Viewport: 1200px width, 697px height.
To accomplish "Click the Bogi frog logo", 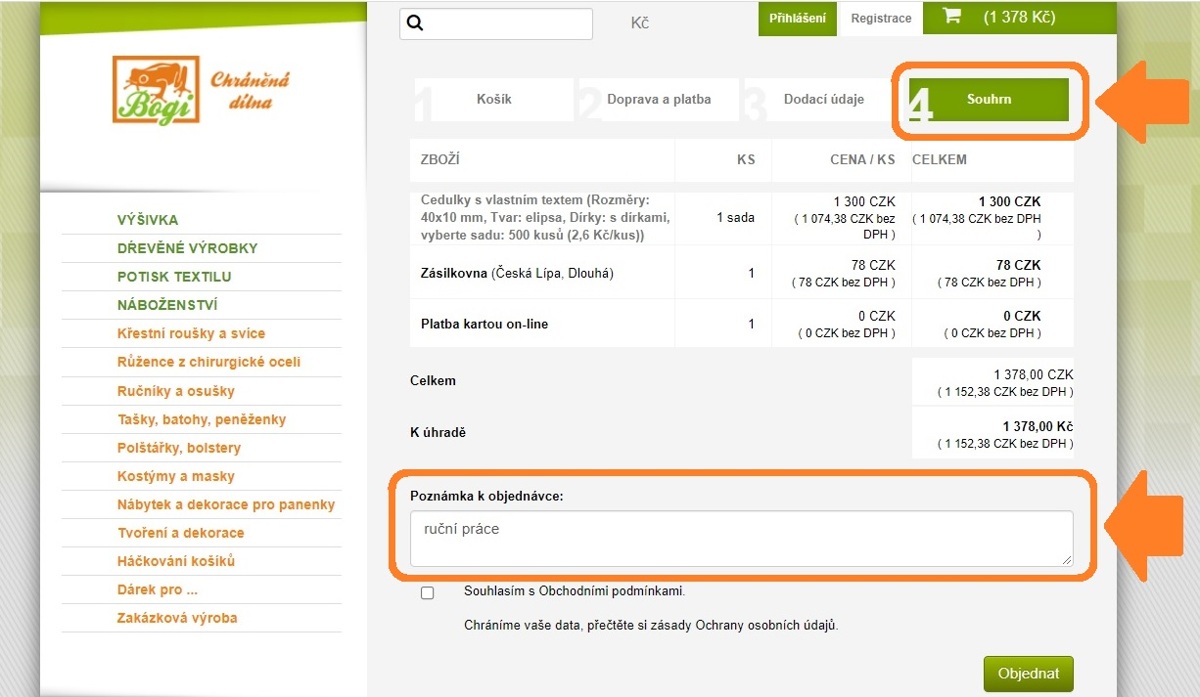I will (x=156, y=91).
